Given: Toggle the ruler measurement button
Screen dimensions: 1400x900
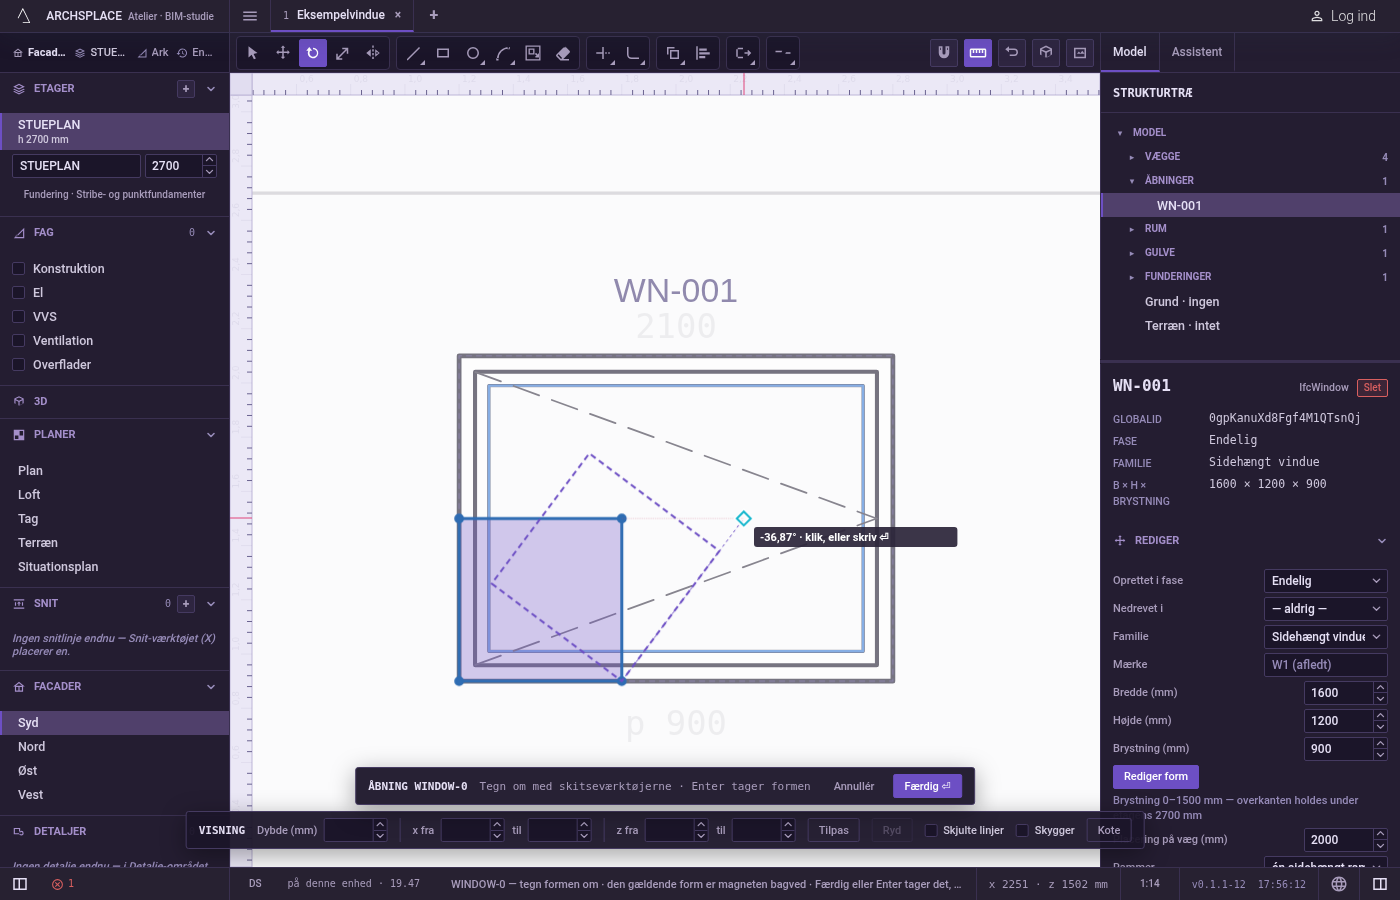Looking at the screenshot, I should click(978, 53).
